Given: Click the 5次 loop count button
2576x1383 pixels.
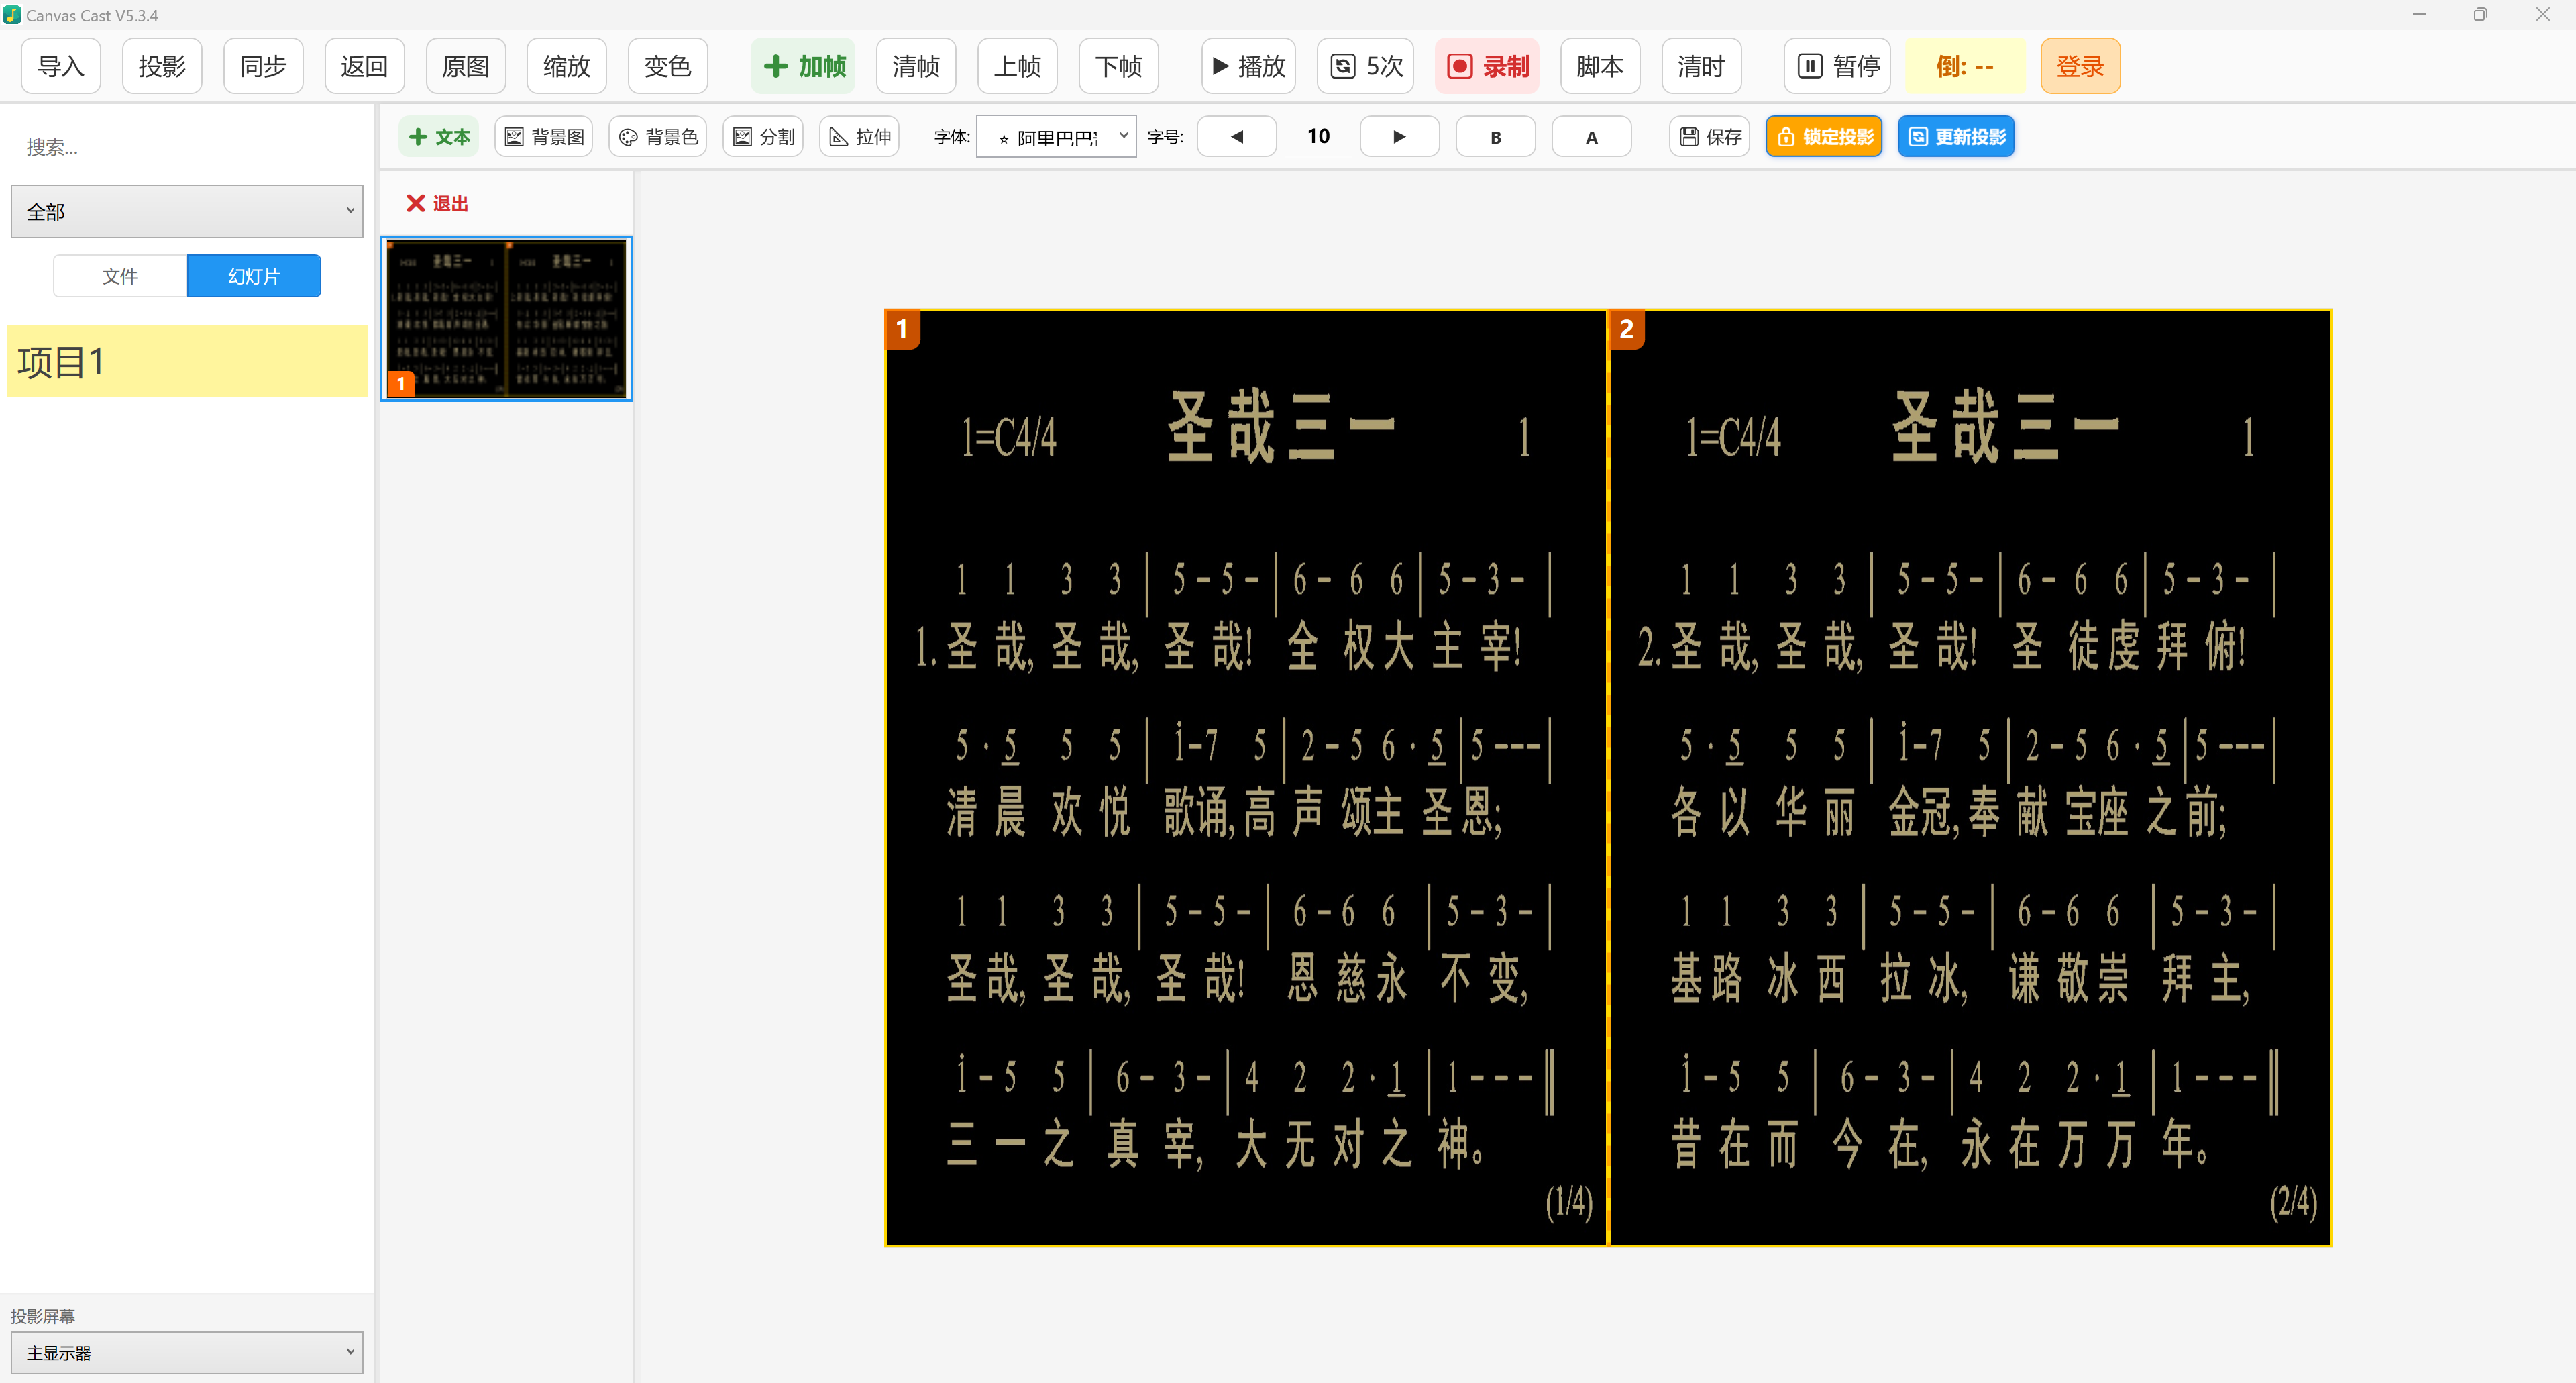Looking at the screenshot, I should 1365,66.
